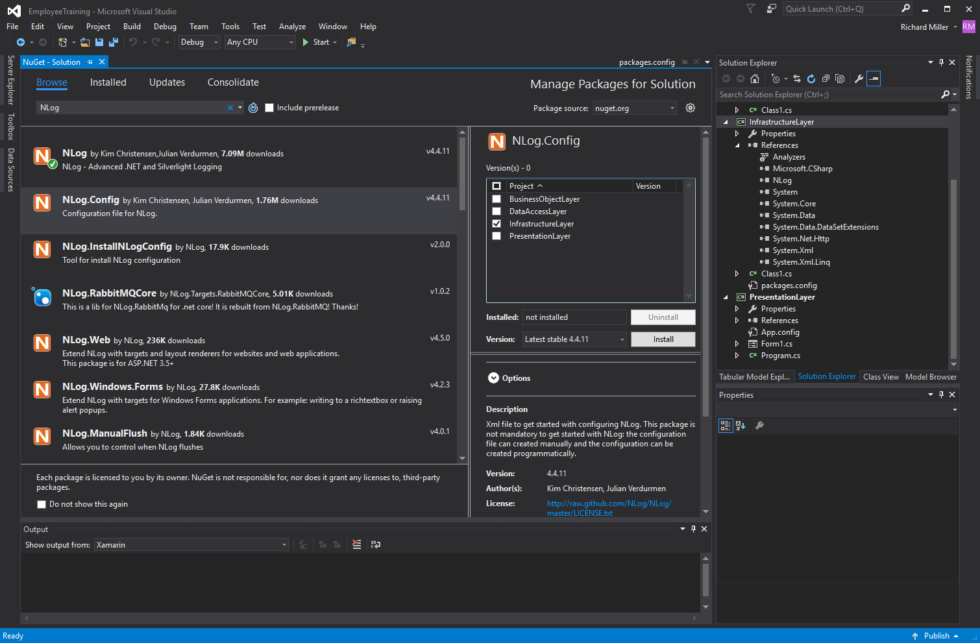Click the Save All icon
Viewport: 980px width, 643px height.
tap(113, 42)
